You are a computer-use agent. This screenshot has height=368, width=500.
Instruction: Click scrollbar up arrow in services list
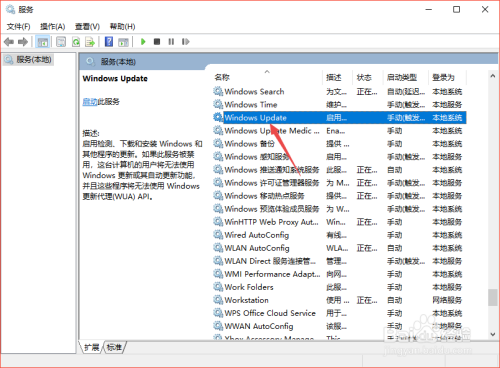click(x=493, y=76)
